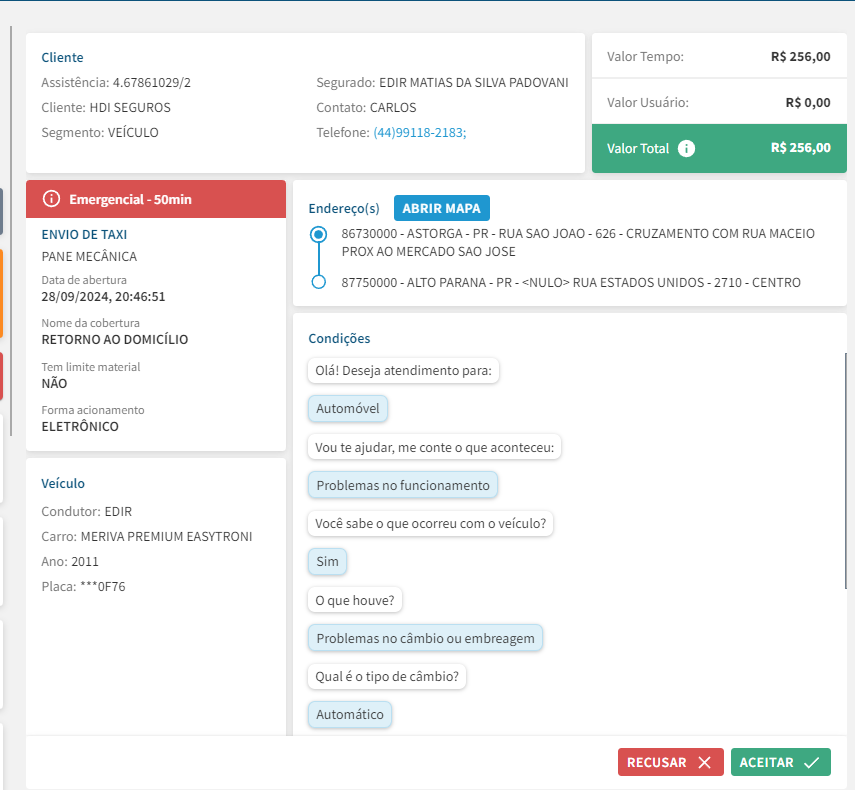Click the checkmark icon on the ACEITAR button
855x790 pixels.
[x=811, y=762]
